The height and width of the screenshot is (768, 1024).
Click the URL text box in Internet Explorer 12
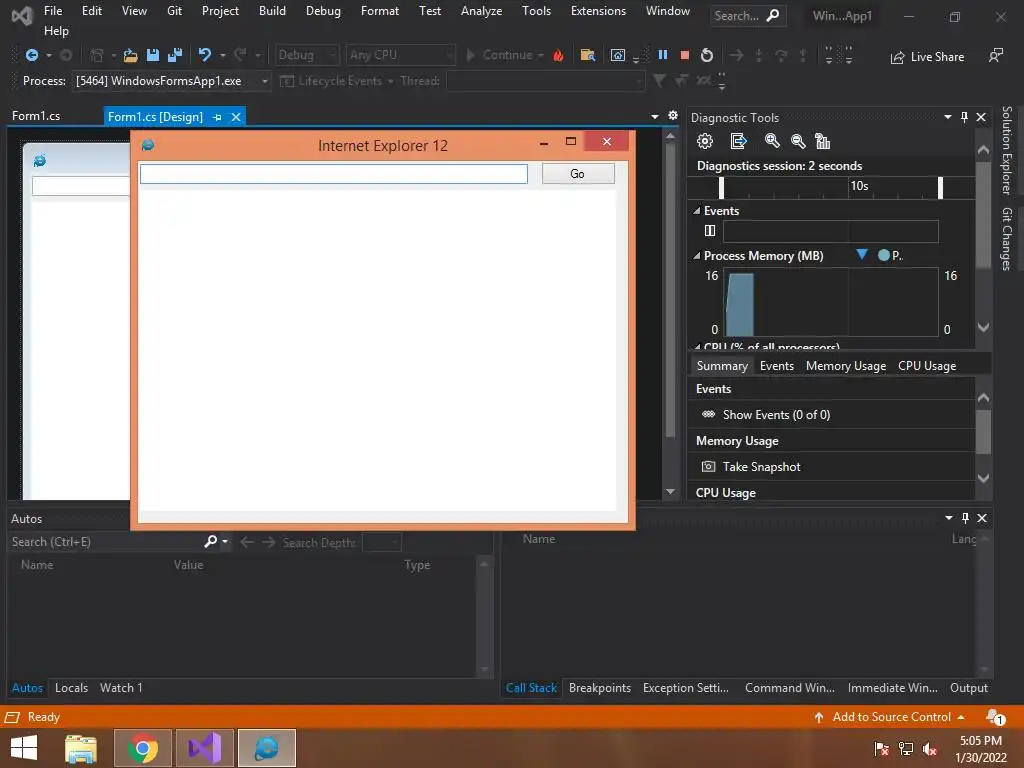334,174
